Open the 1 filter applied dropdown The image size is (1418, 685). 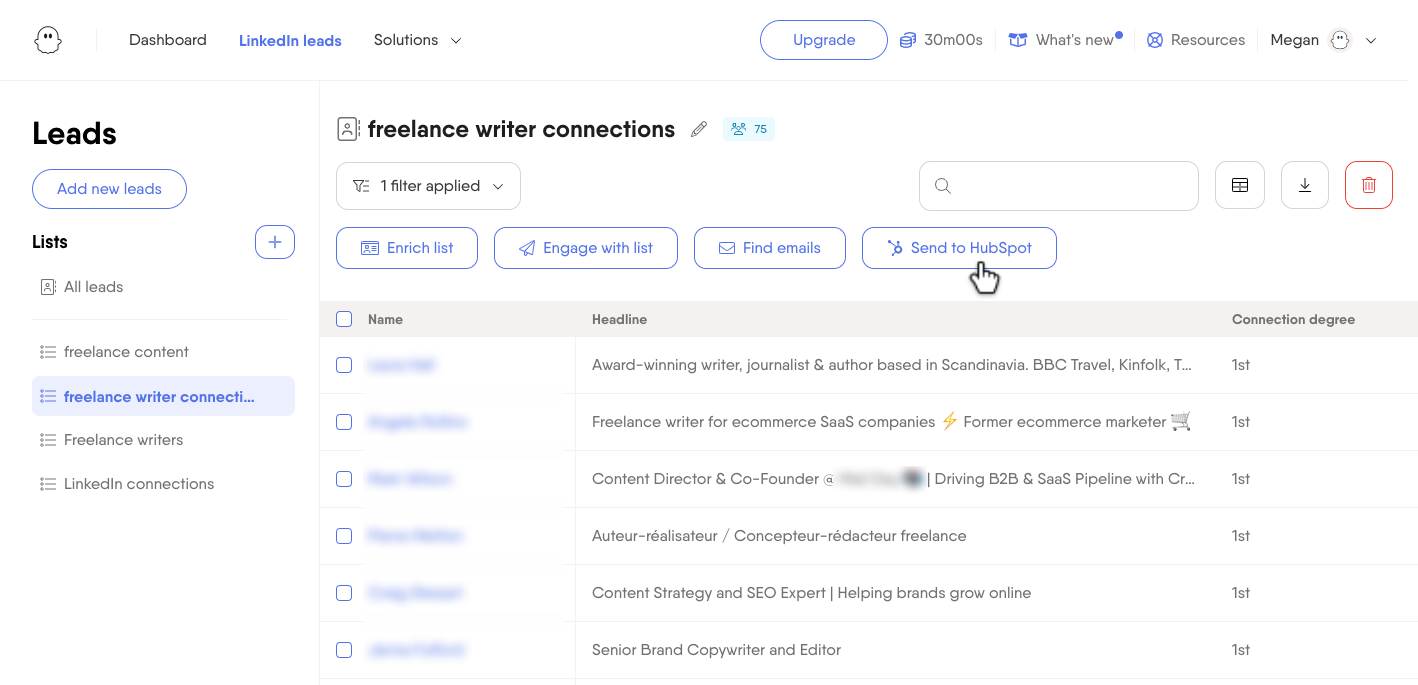[x=428, y=186]
